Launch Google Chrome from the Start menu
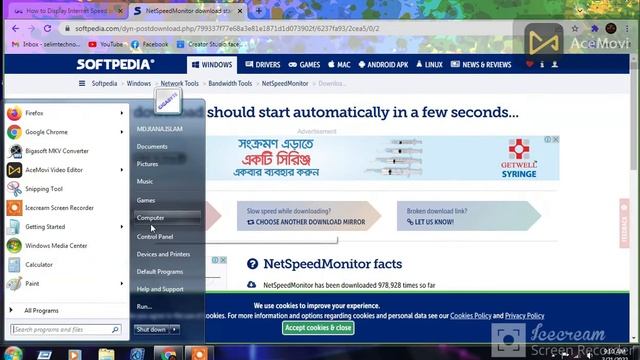 pos(65,132)
